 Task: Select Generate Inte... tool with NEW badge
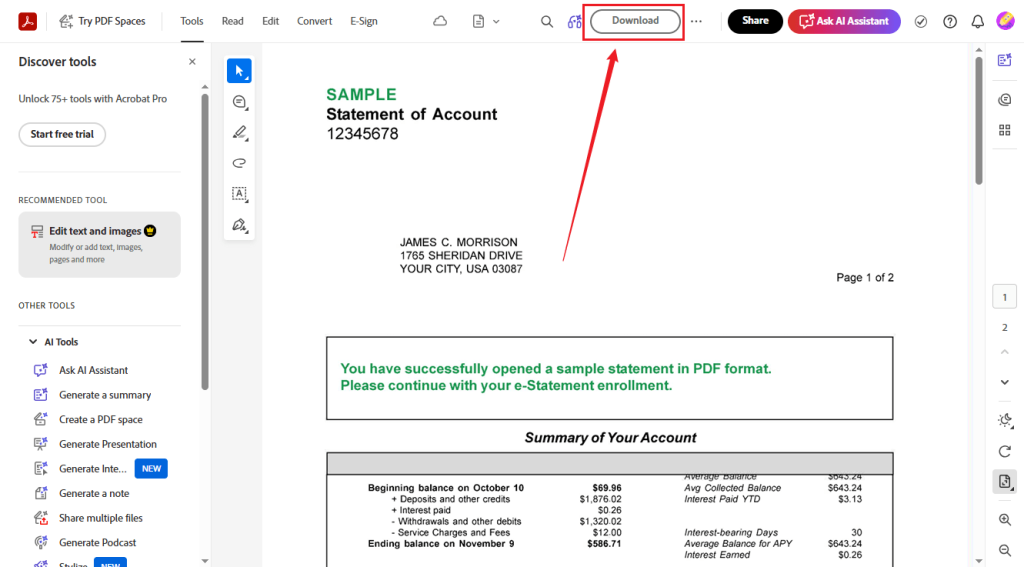click(101, 468)
